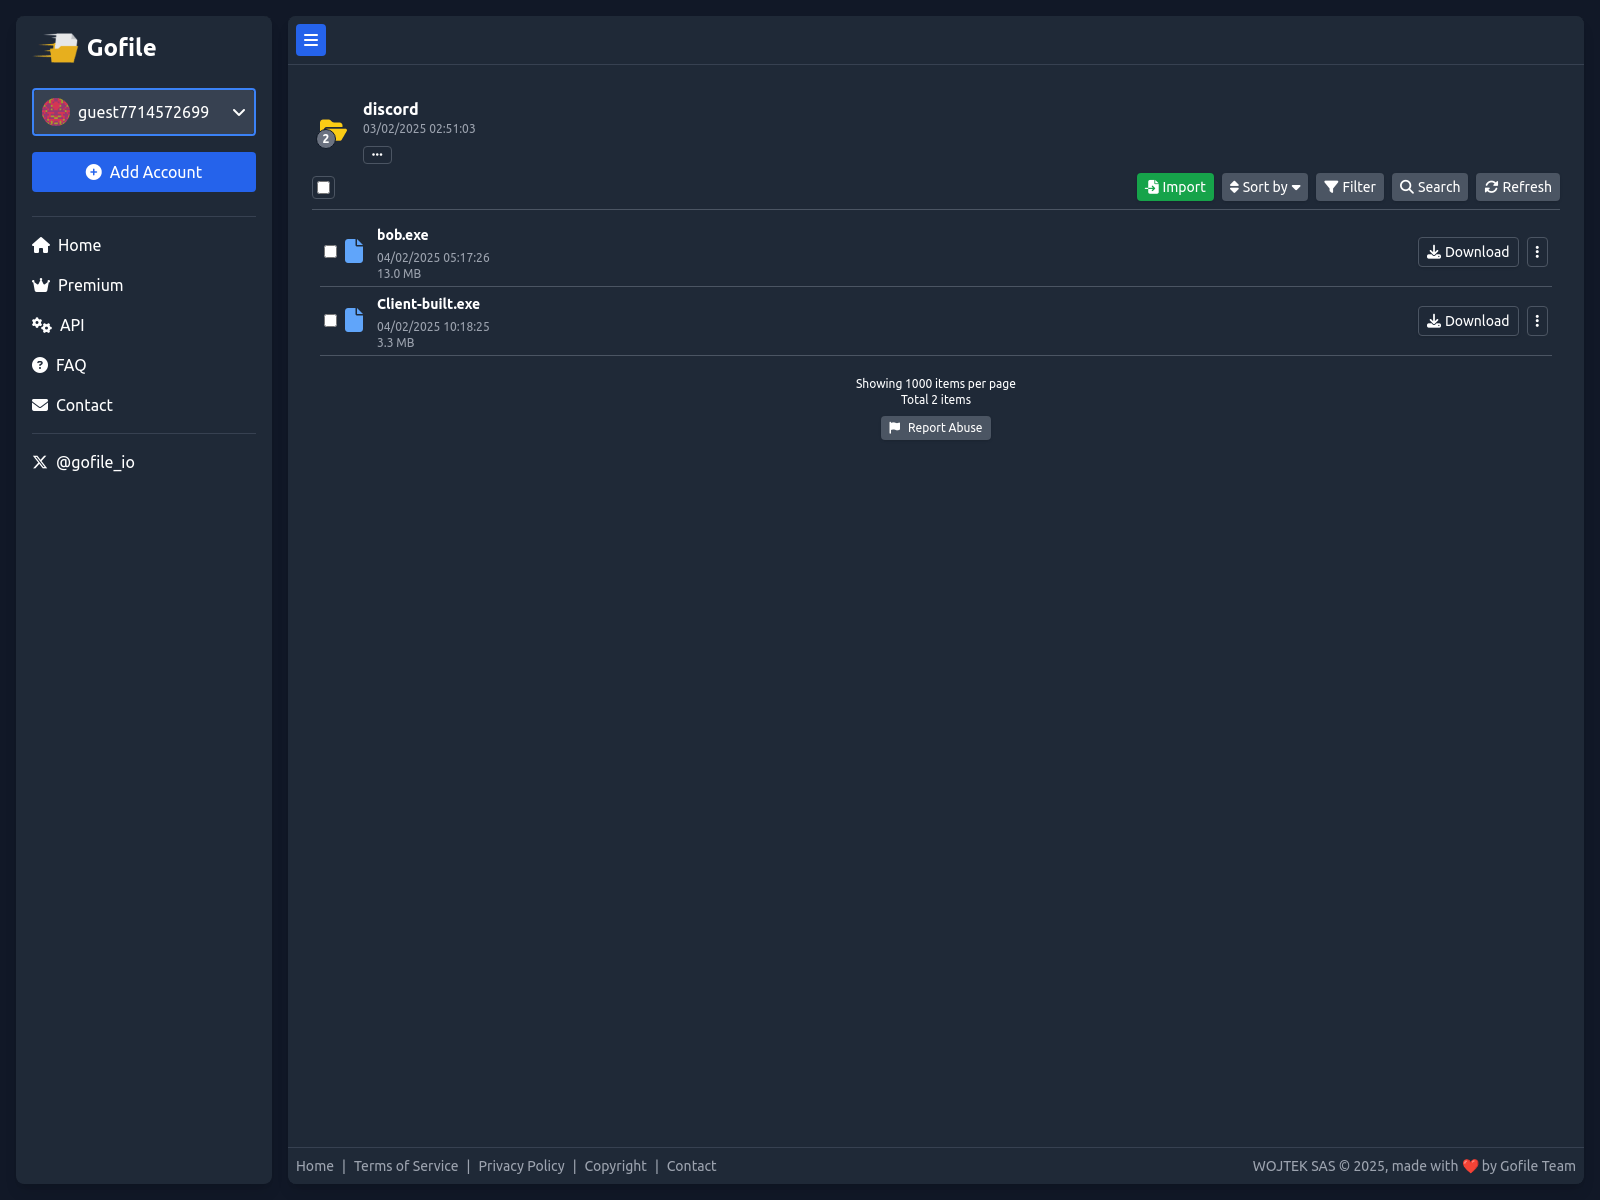Image resolution: width=1600 pixels, height=1200 pixels.
Task: Open the three-dot menu for bob.exe
Action: (1537, 252)
